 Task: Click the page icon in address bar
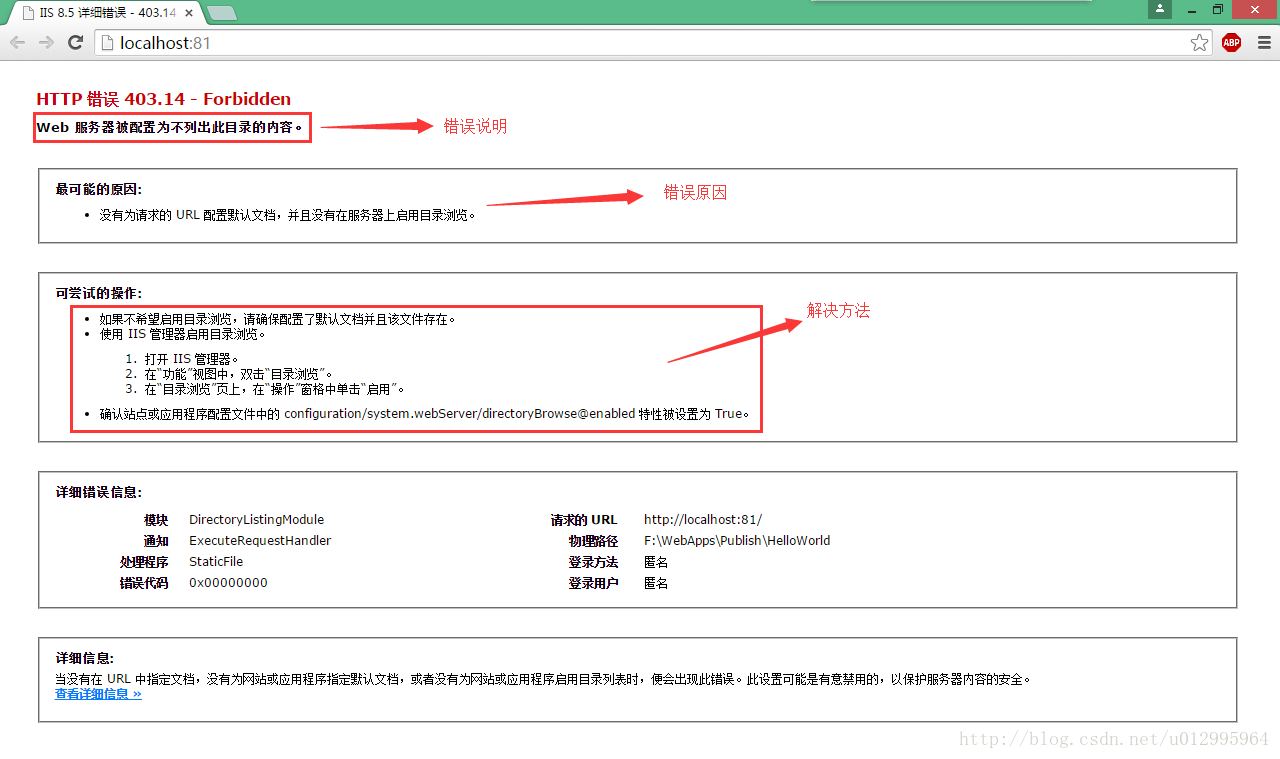pyautogui.click(x=108, y=43)
